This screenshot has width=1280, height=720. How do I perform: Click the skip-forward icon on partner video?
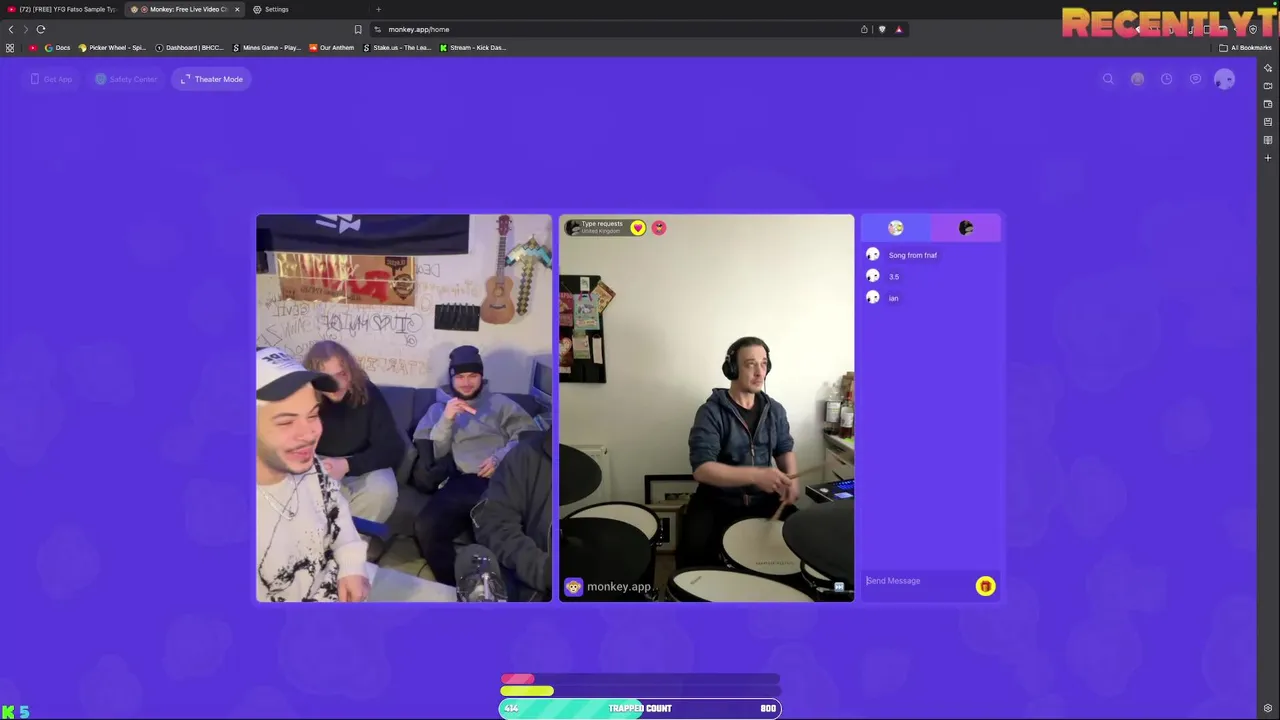(839, 587)
